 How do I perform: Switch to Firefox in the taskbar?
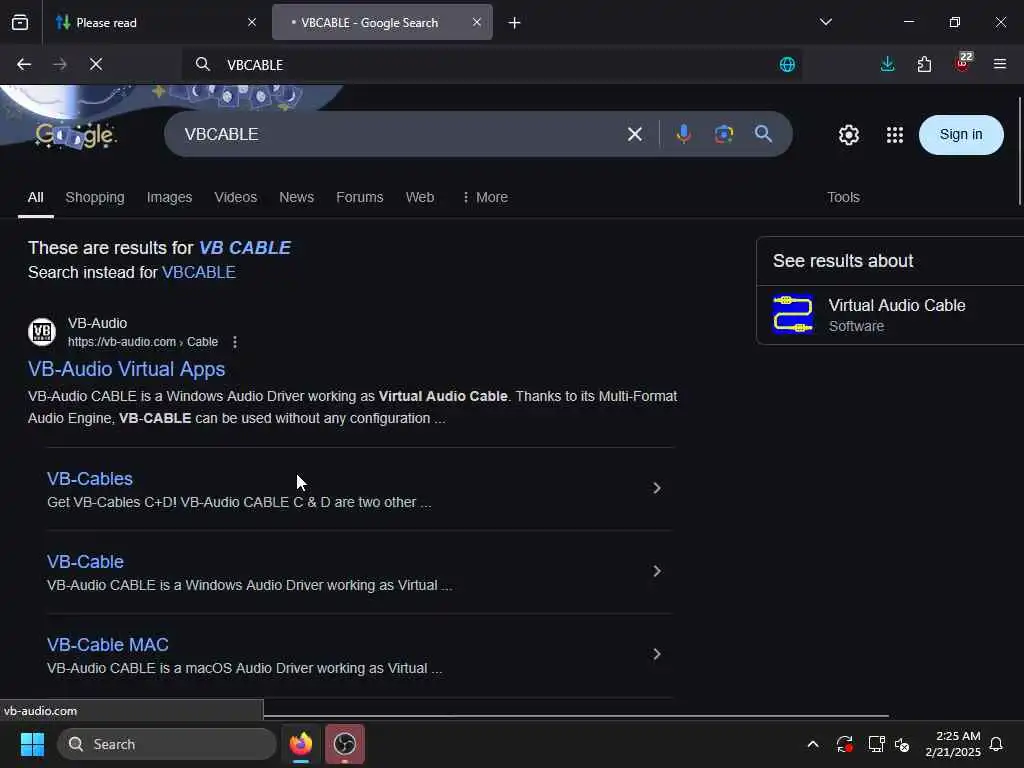click(x=301, y=744)
